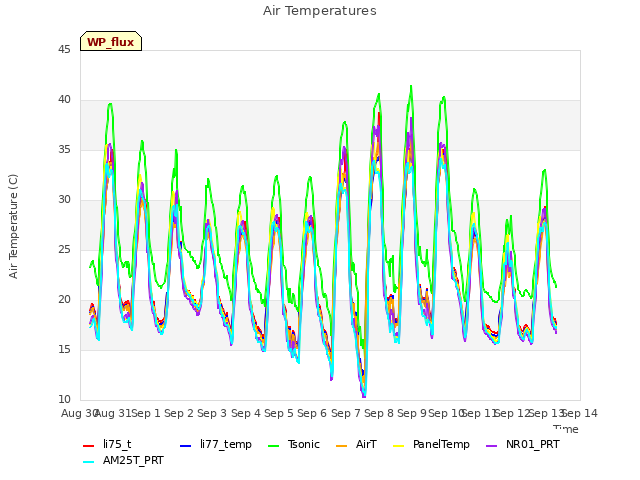Toggle the NR01_PRT legend entry
This screenshot has height=480, width=640.
[522, 444]
